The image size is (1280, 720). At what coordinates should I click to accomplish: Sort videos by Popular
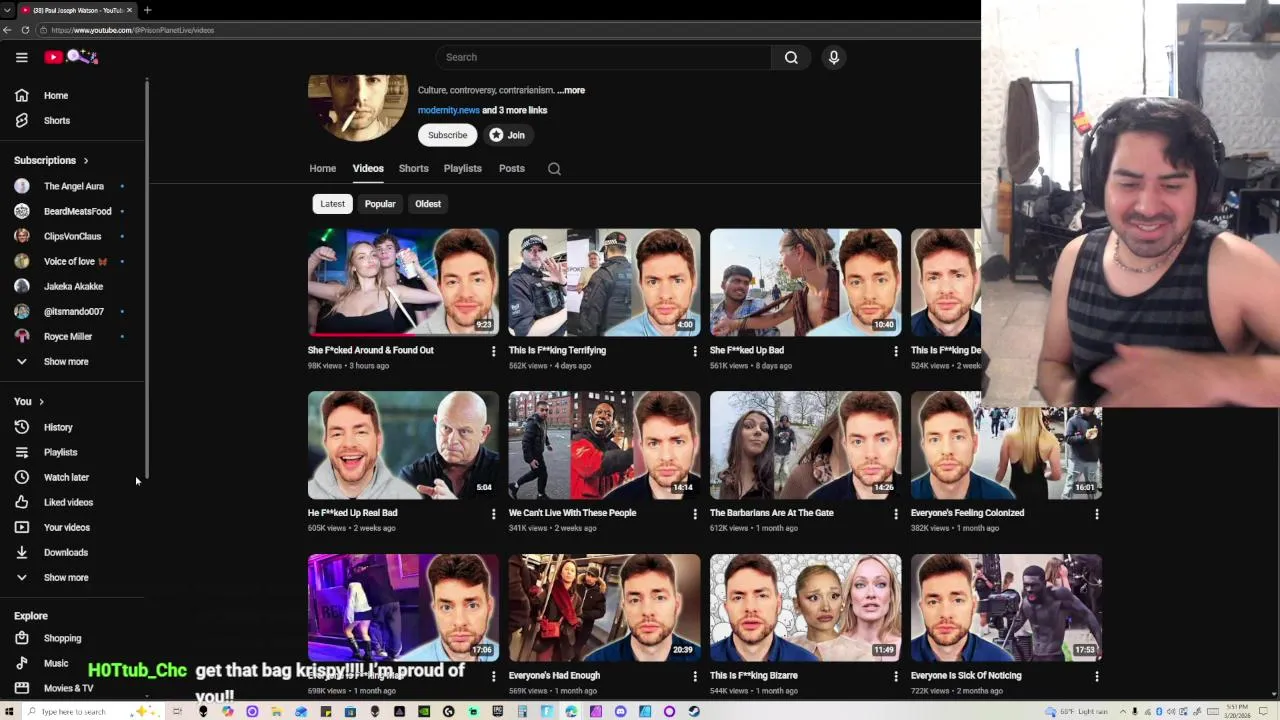(x=380, y=204)
